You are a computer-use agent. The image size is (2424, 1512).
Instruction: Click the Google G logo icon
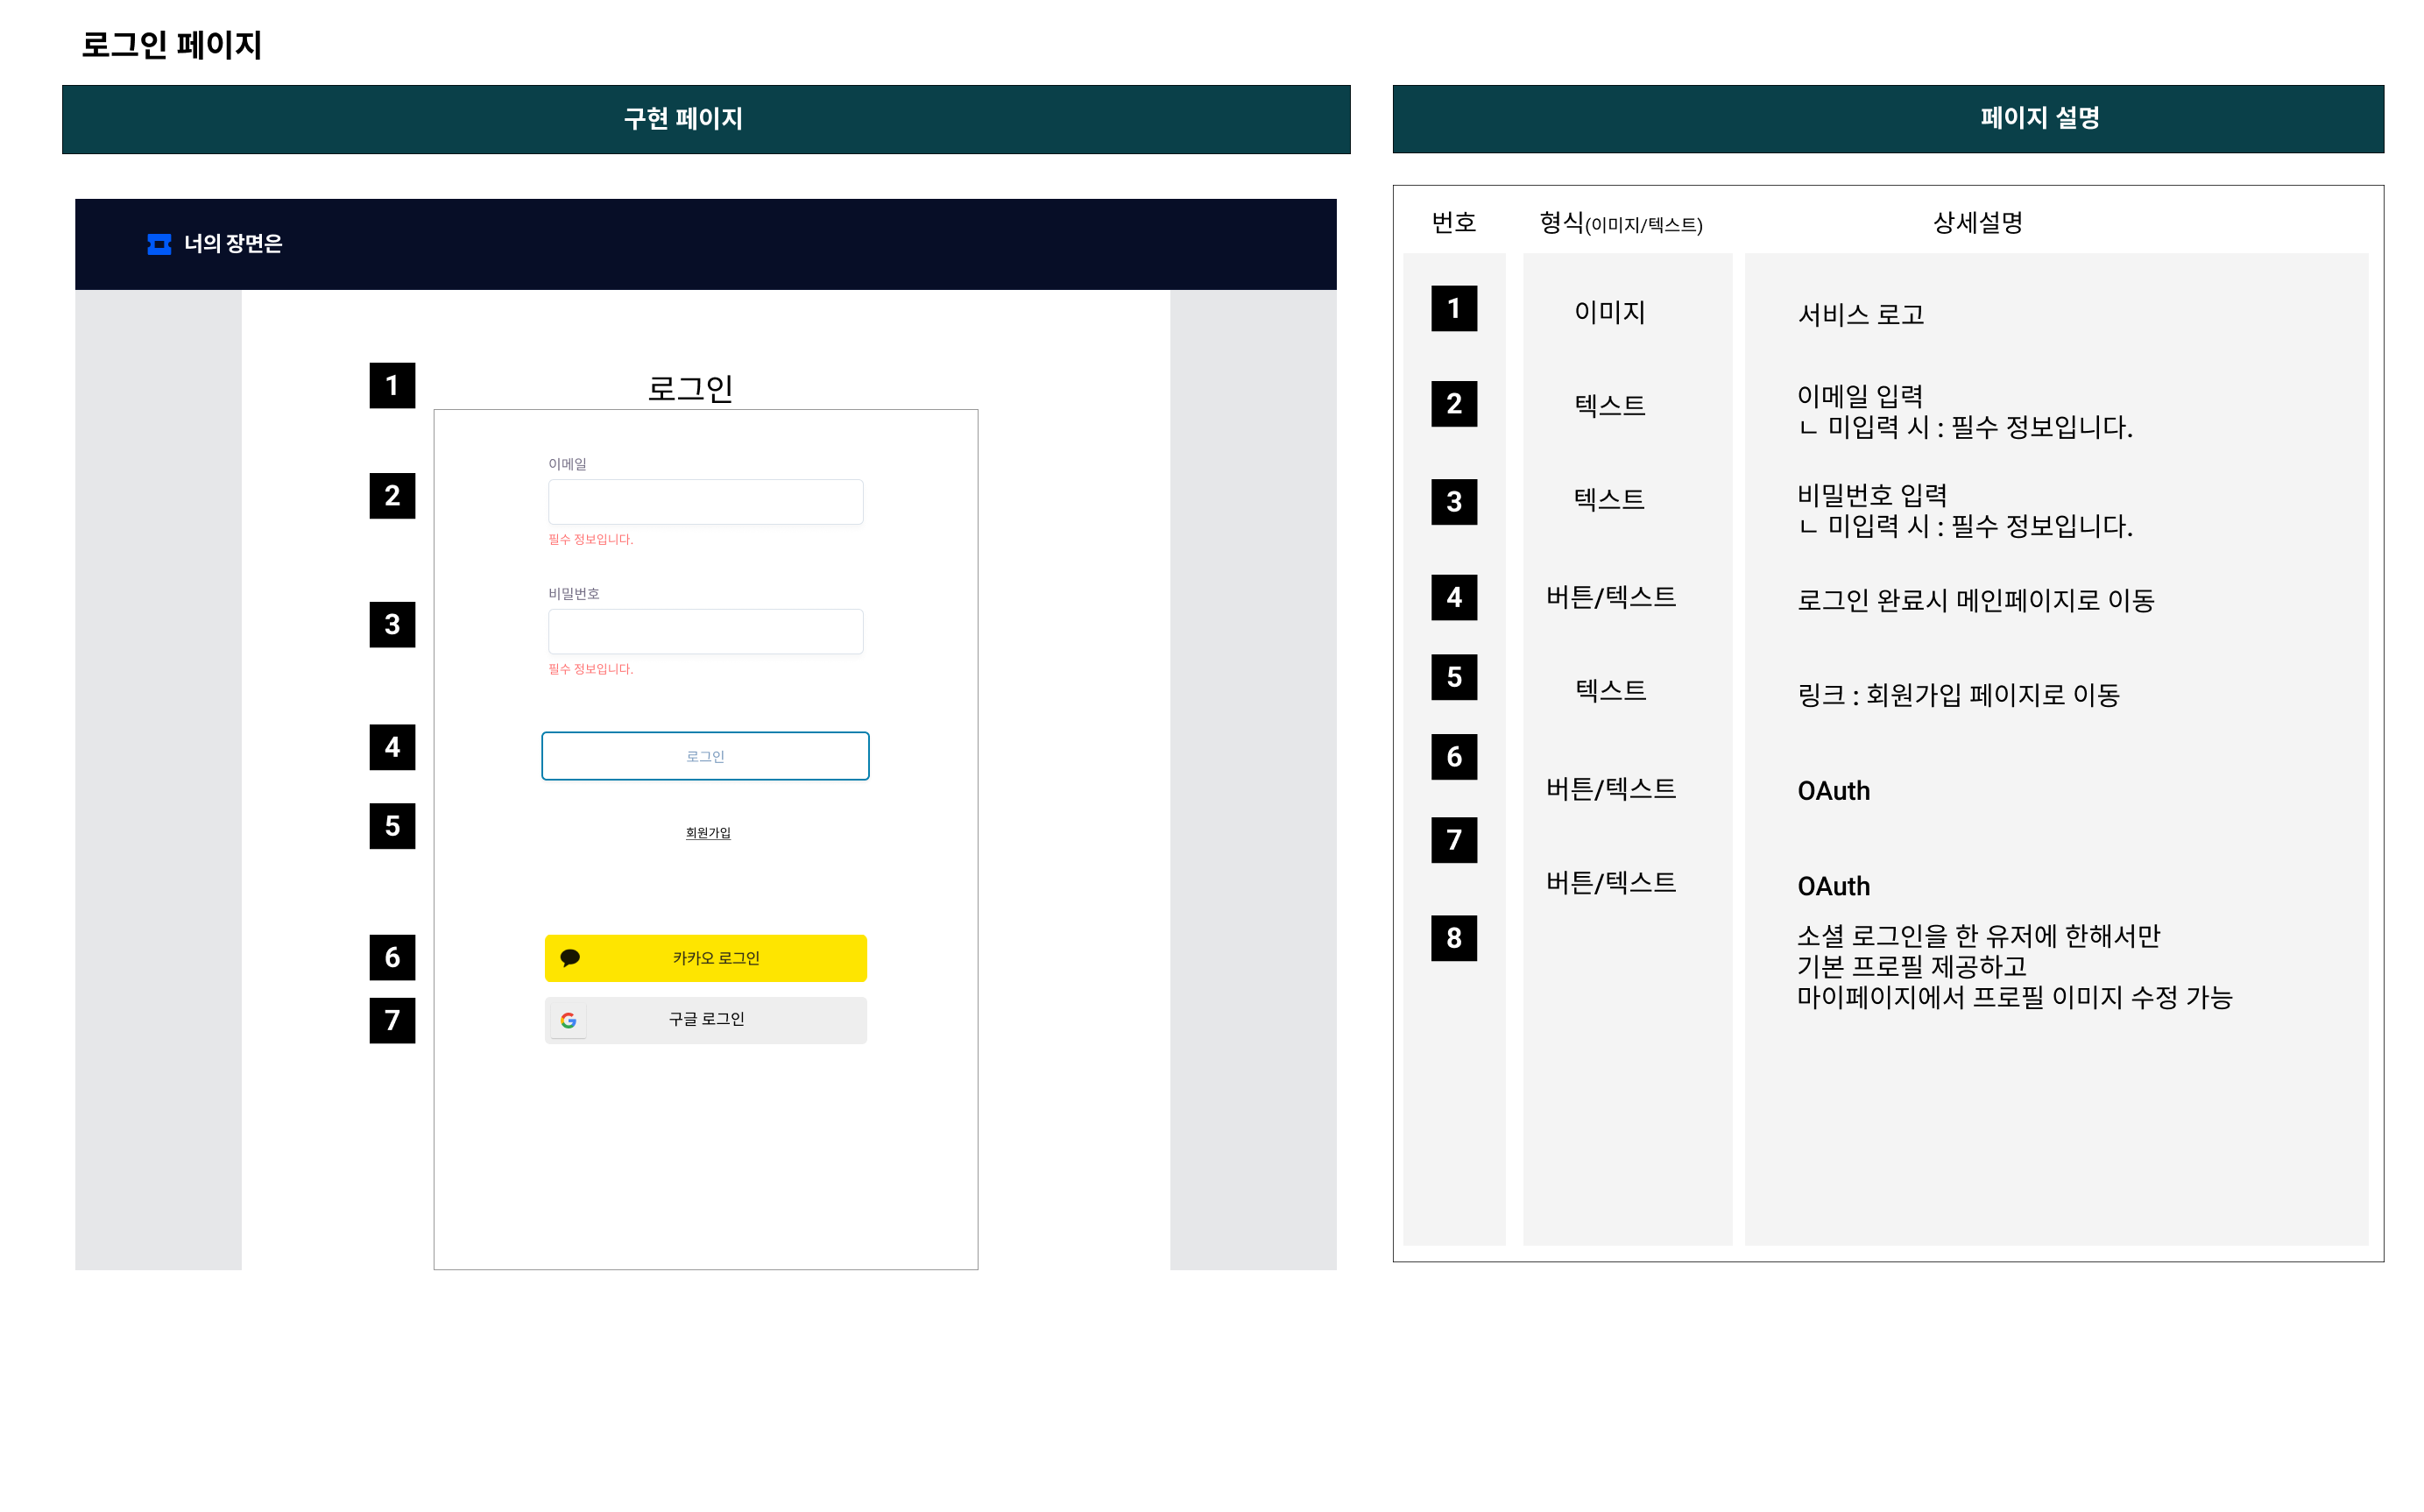(x=568, y=1020)
